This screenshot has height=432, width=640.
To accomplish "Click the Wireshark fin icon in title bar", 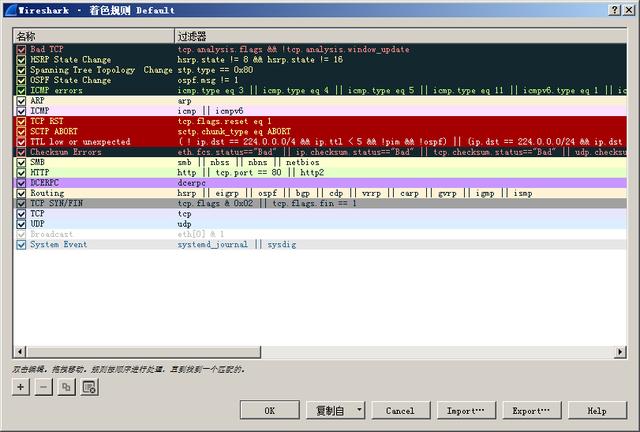I will [x=10, y=10].
